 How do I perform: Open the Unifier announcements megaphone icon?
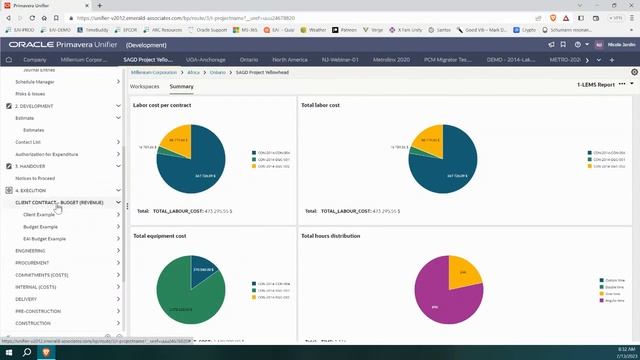click(x=551, y=44)
